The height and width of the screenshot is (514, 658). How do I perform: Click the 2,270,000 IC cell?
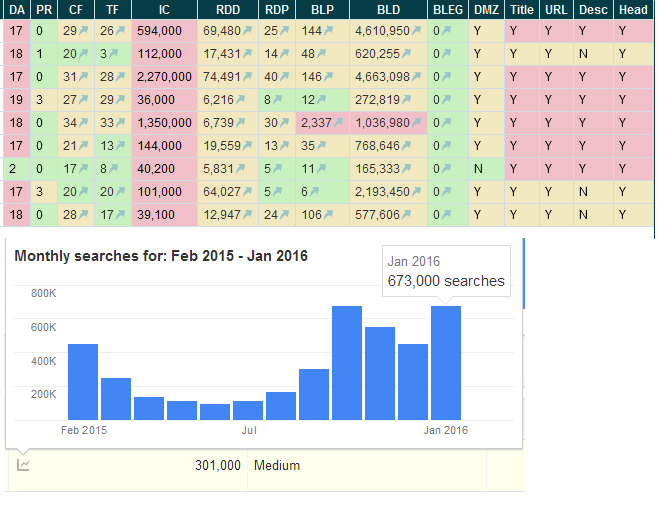click(164, 76)
